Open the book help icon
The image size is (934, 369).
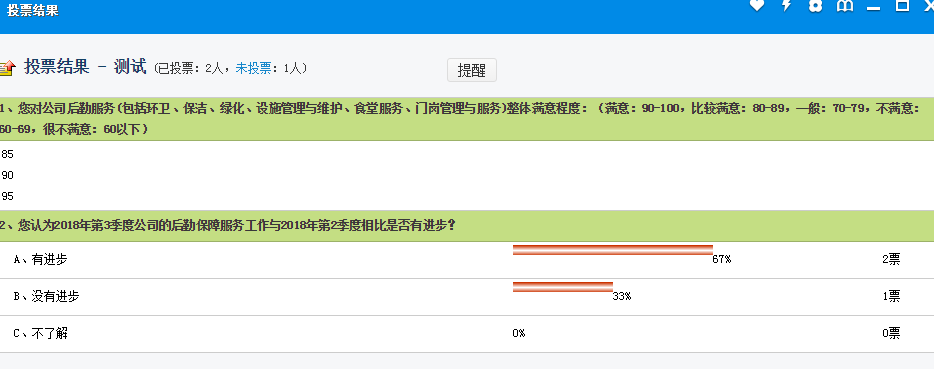pyautogui.click(x=845, y=5)
